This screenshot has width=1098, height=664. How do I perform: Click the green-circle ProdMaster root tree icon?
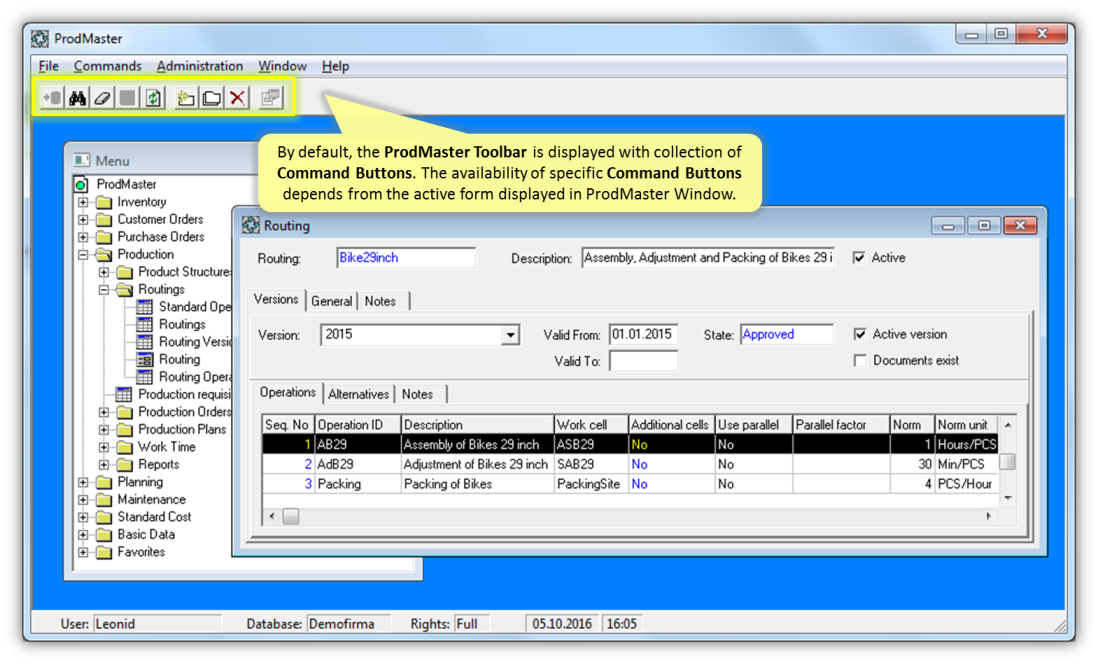[x=81, y=185]
